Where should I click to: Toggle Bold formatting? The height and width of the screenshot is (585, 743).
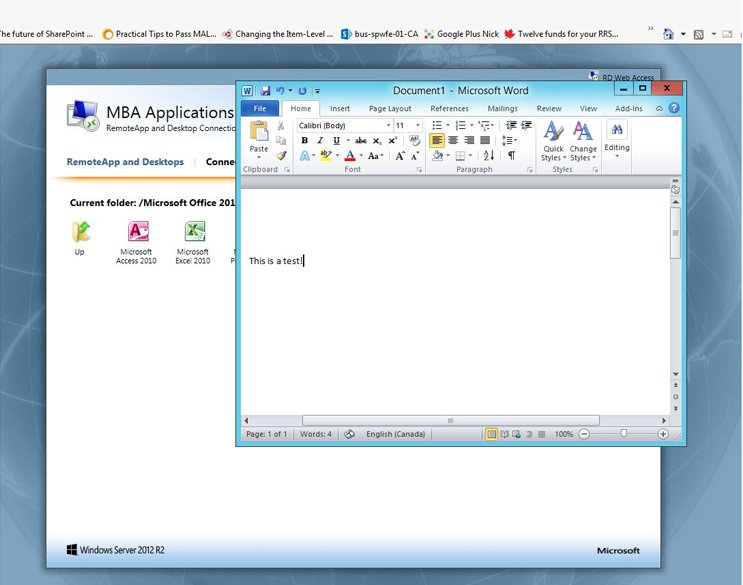[x=305, y=141]
